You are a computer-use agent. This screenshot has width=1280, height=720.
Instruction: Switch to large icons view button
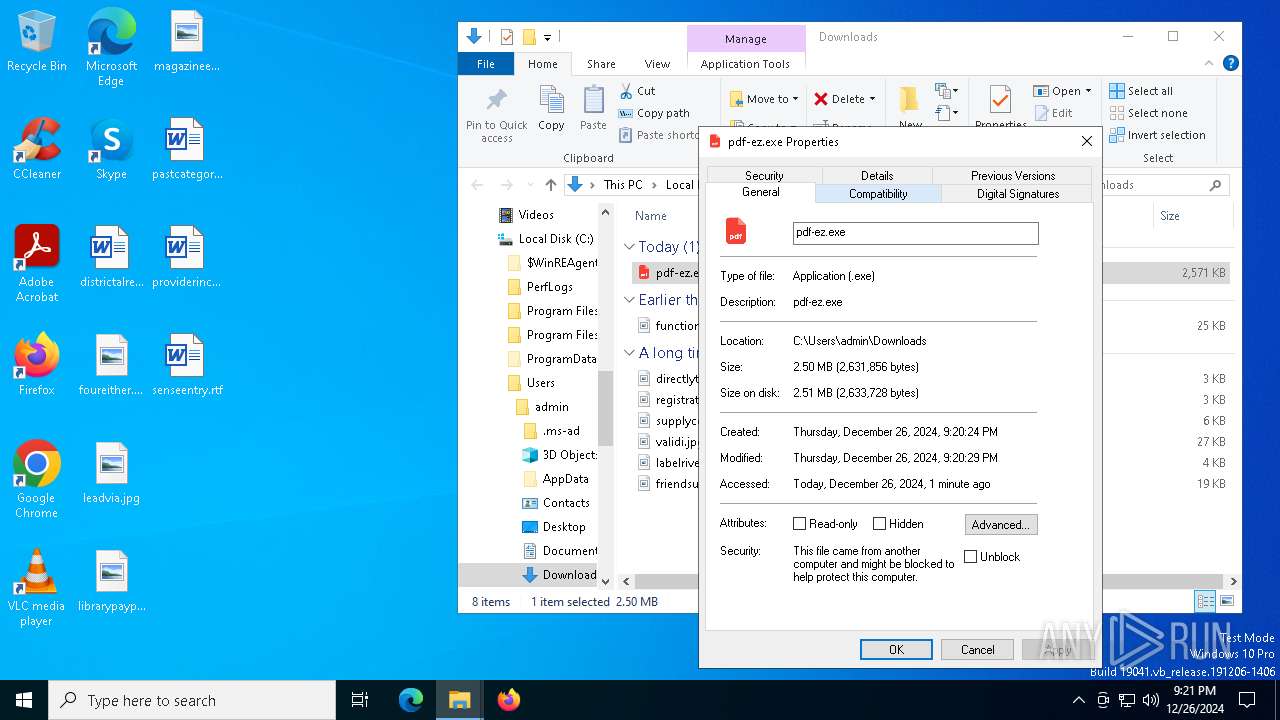1227,601
